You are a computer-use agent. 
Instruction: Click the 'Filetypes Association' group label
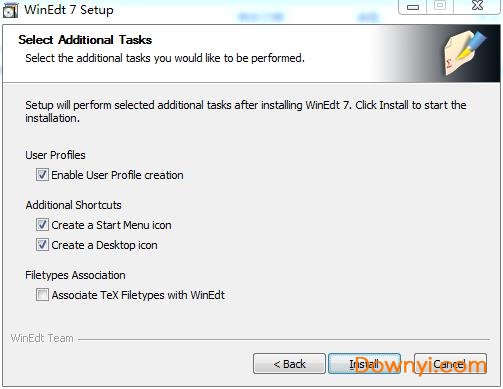pos(75,275)
